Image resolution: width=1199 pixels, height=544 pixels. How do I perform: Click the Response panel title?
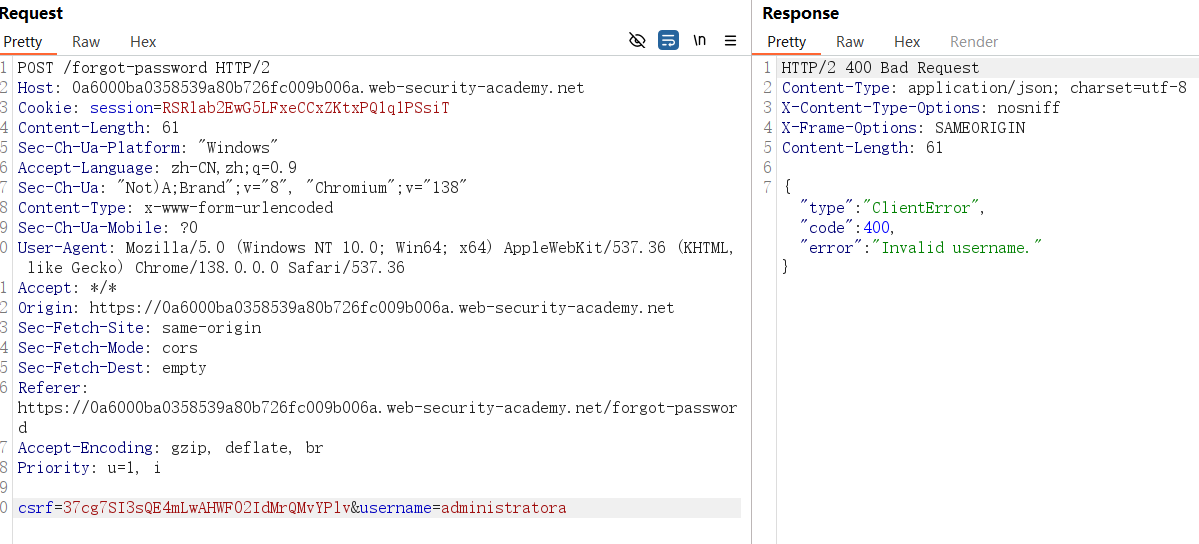click(800, 13)
